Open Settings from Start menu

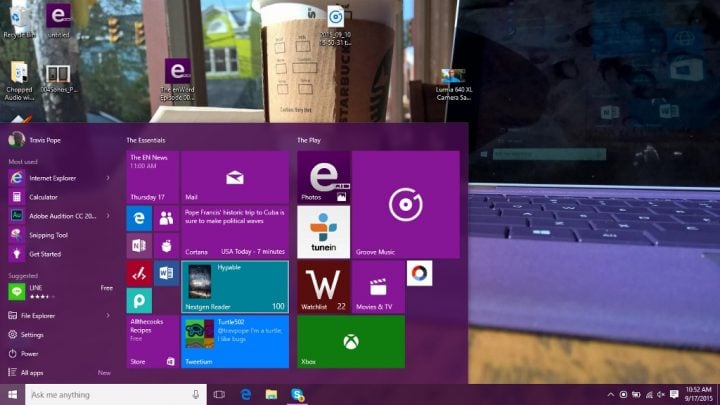32,335
